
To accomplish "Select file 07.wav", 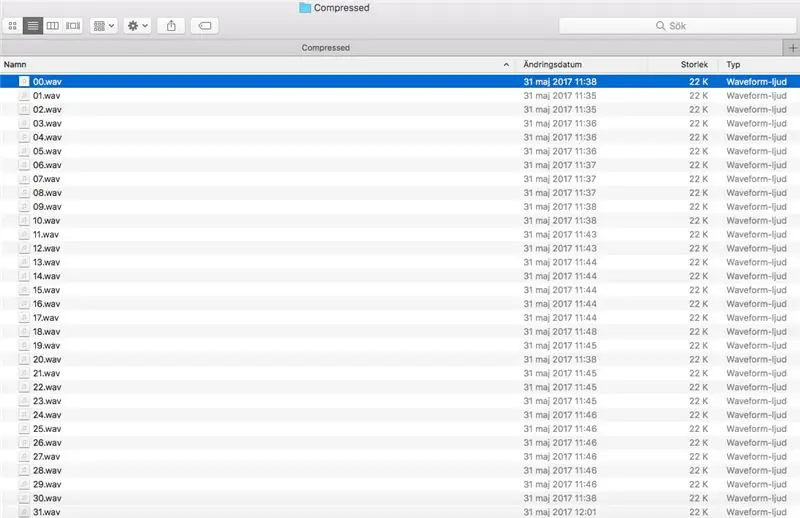I will 400,179.
